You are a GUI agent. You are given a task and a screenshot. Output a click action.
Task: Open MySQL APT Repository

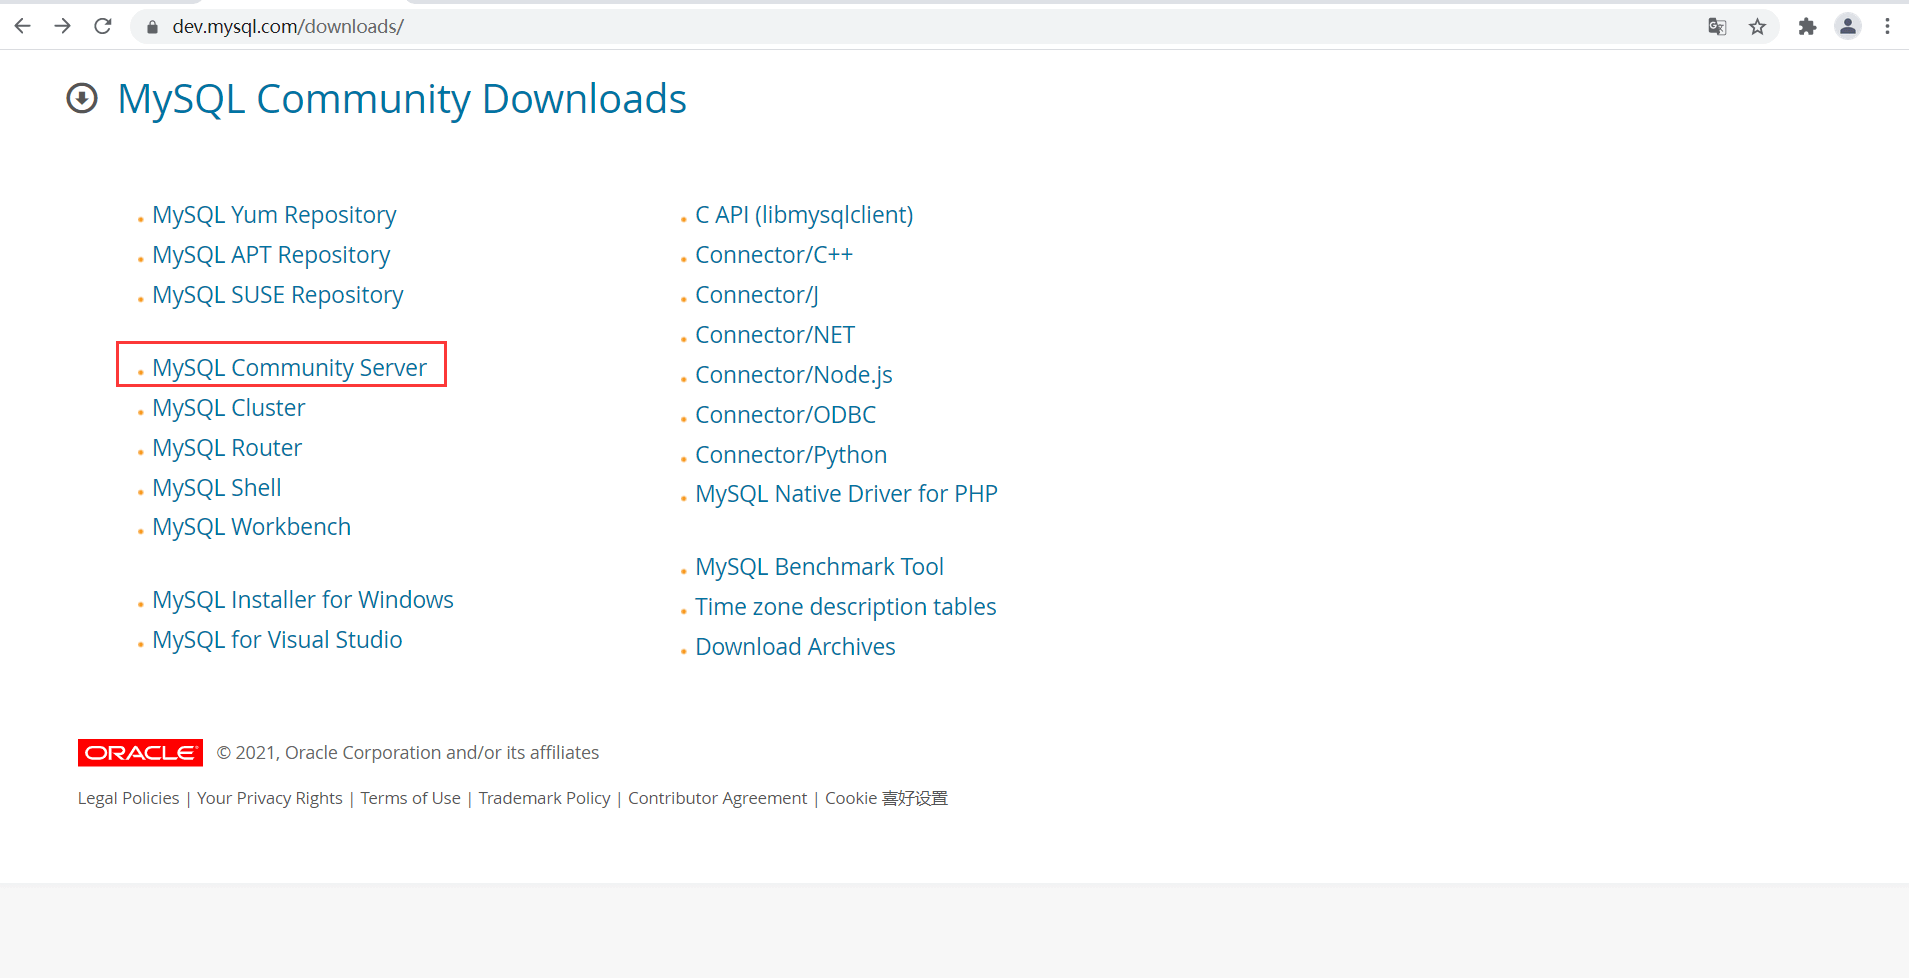[271, 255]
